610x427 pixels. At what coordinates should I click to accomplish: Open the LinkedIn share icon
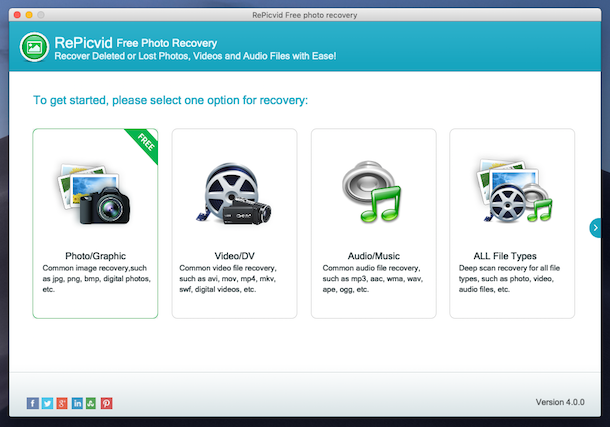[77, 403]
